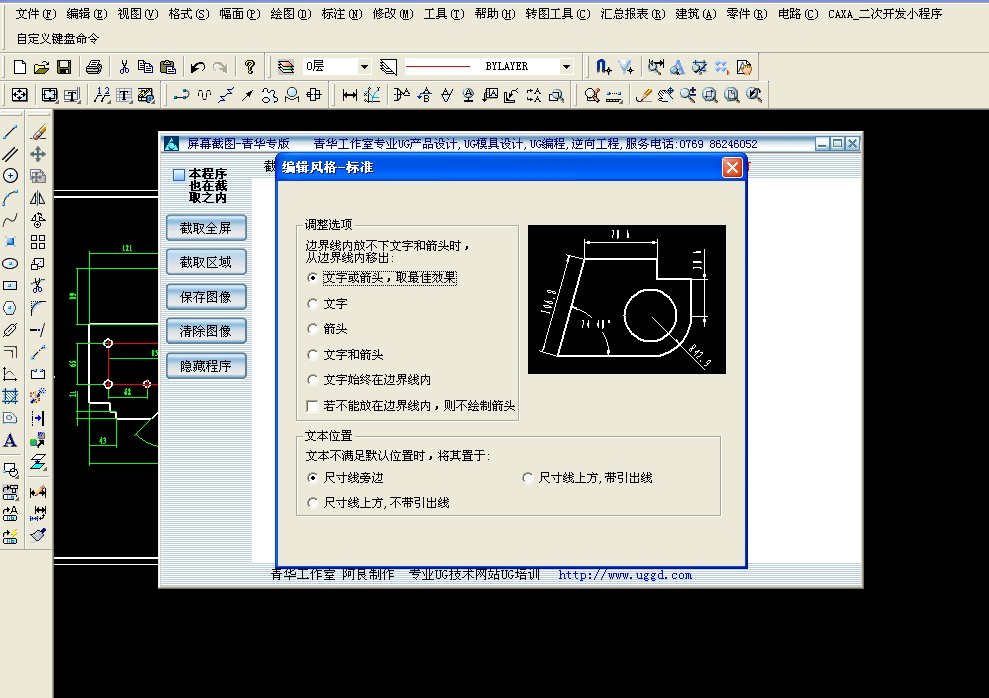
Task: Select the Fillet corner tool
Action: click(x=38, y=308)
